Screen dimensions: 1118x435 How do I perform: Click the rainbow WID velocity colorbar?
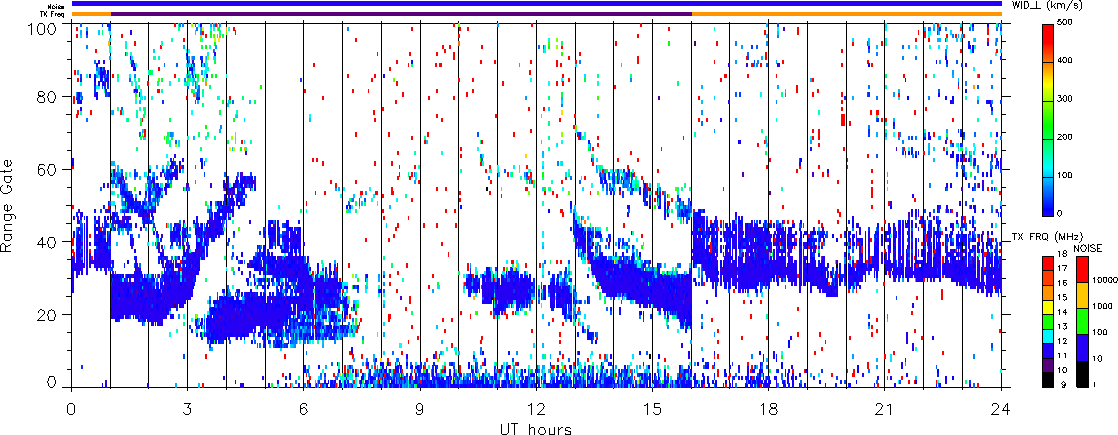pyautogui.click(x=1049, y=120)
